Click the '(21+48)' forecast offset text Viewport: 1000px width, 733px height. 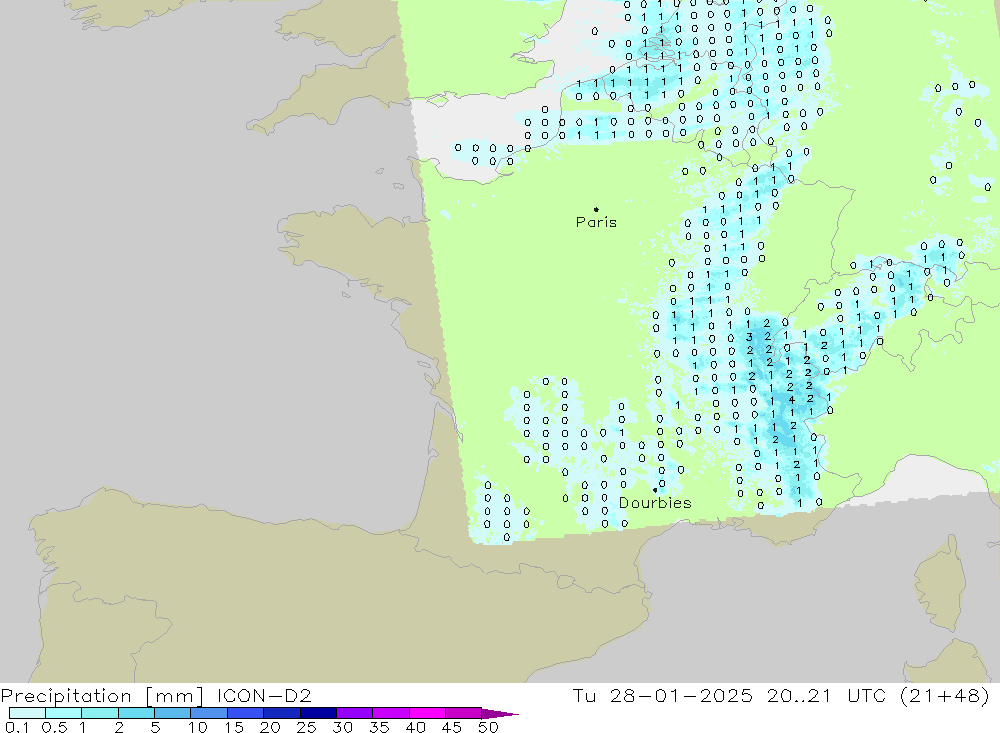(945, 695)
